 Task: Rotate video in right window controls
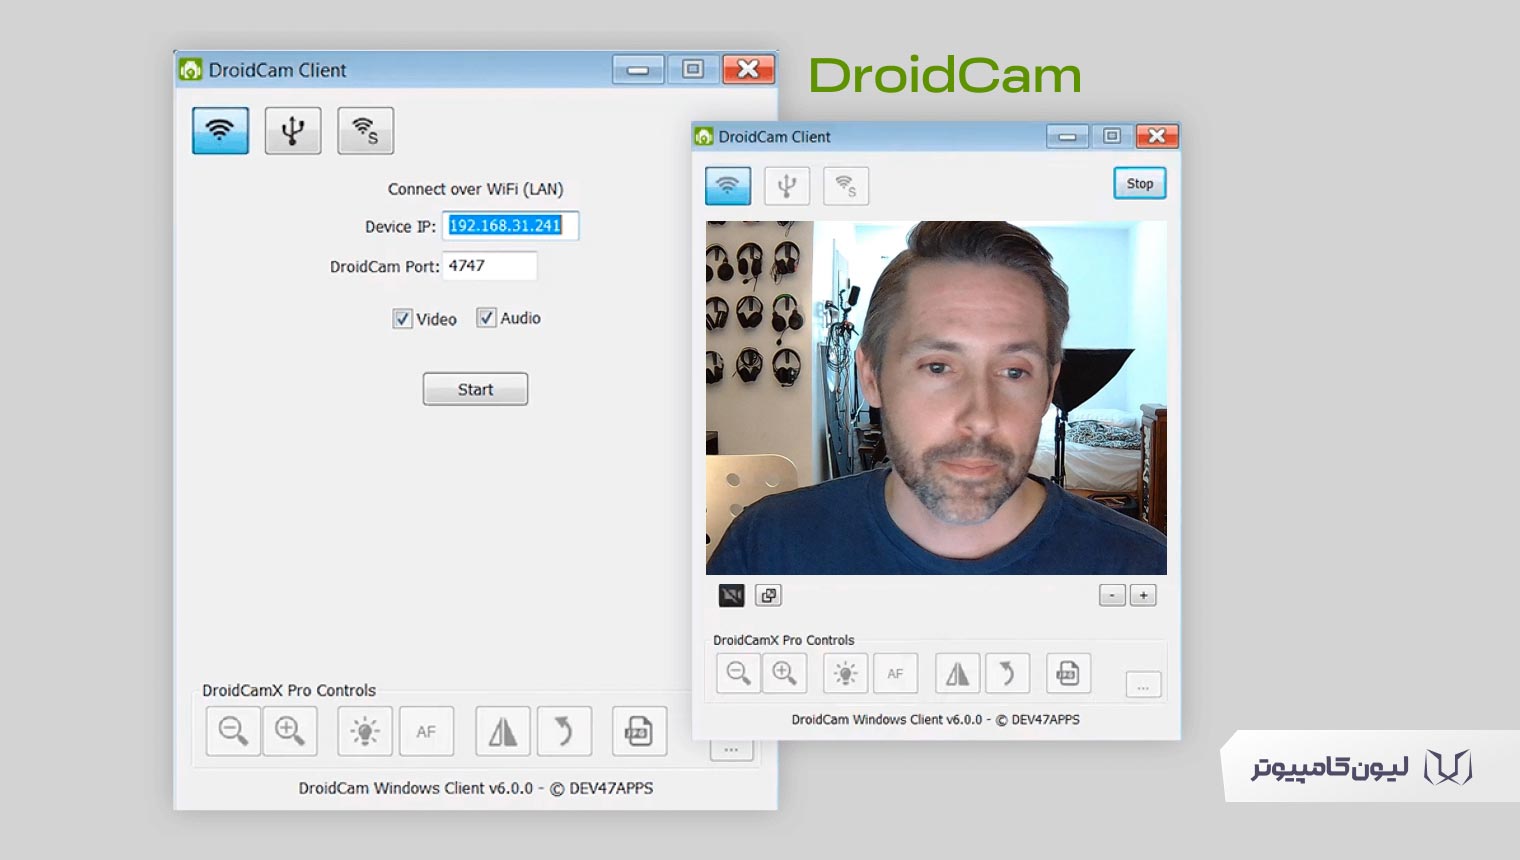tap(1007, 673)
